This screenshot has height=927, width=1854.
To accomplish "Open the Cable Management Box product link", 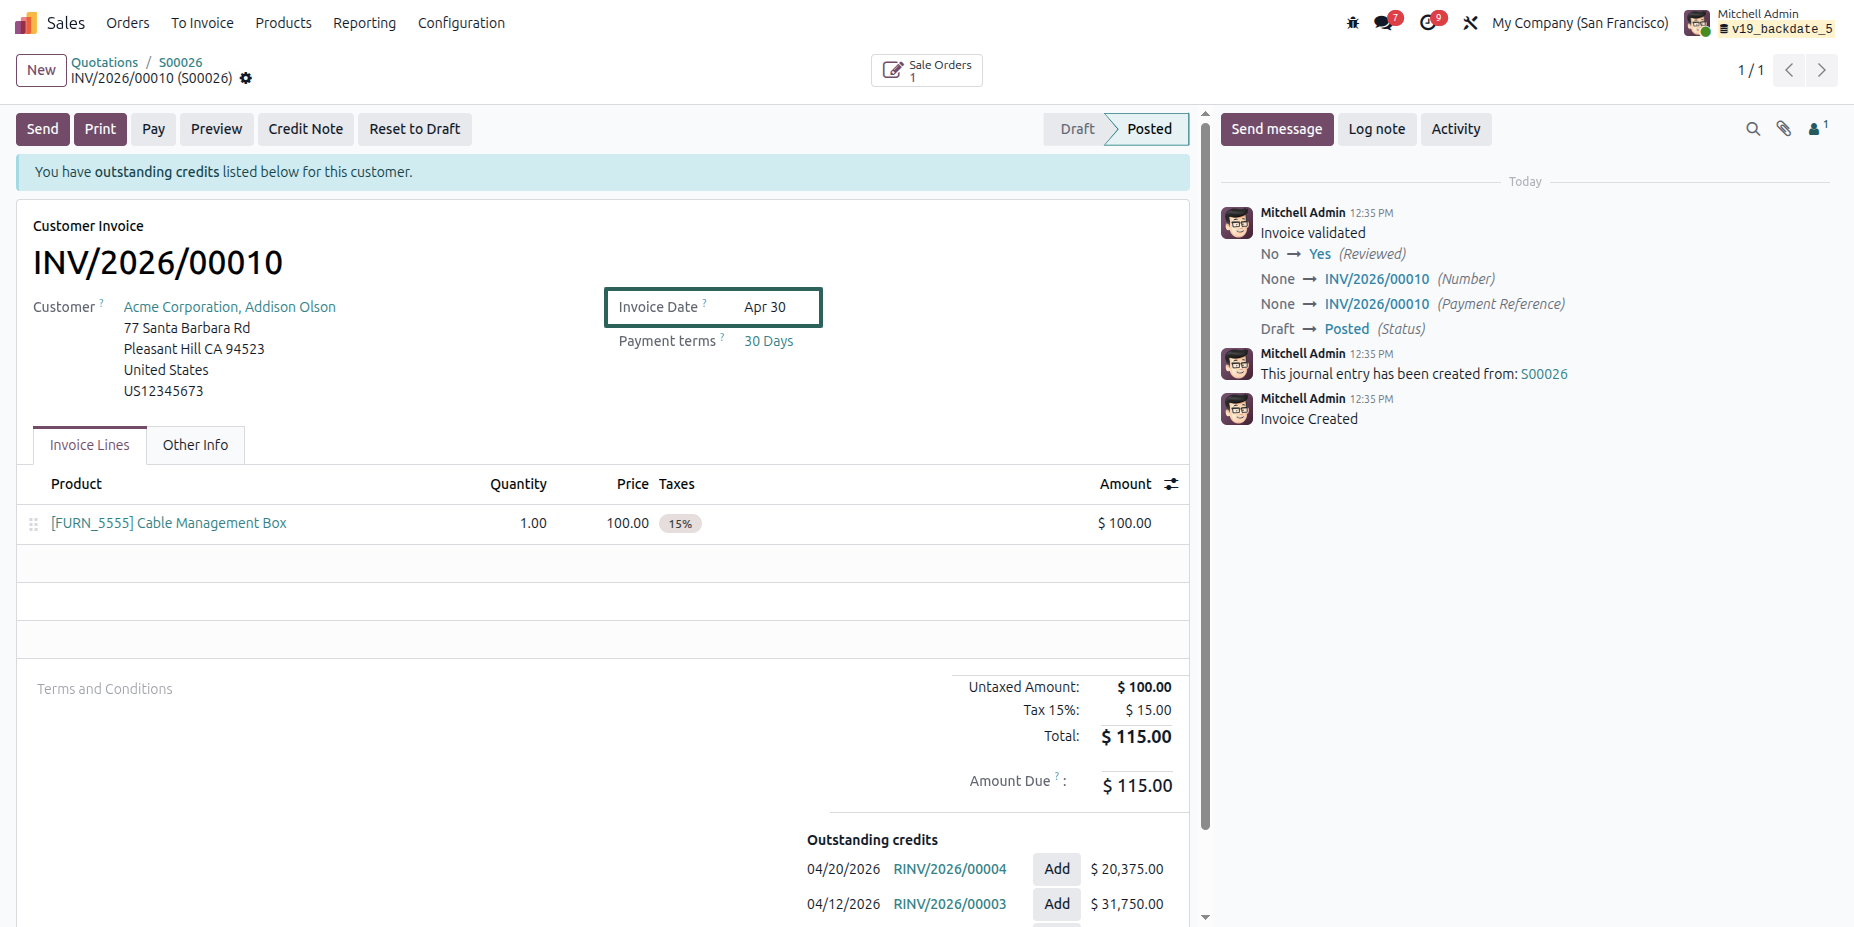I will point(169,523).
